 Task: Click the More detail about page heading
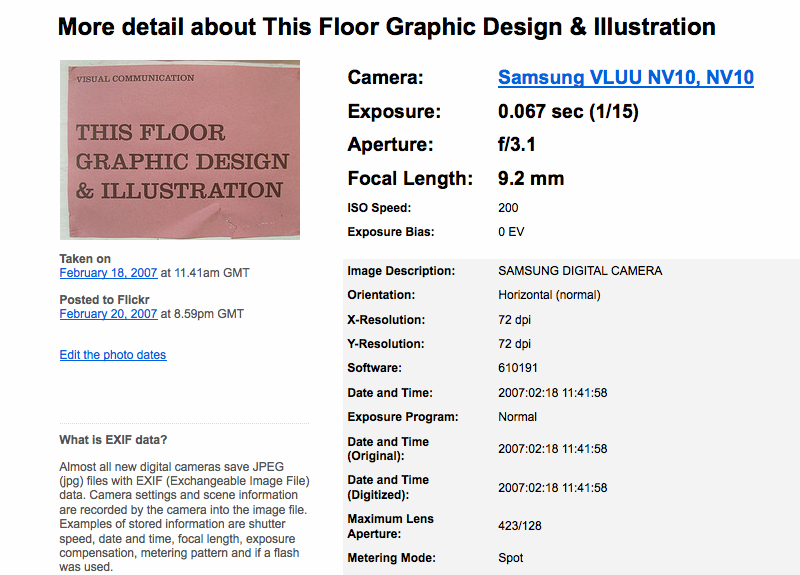click(x=386, y=27)
